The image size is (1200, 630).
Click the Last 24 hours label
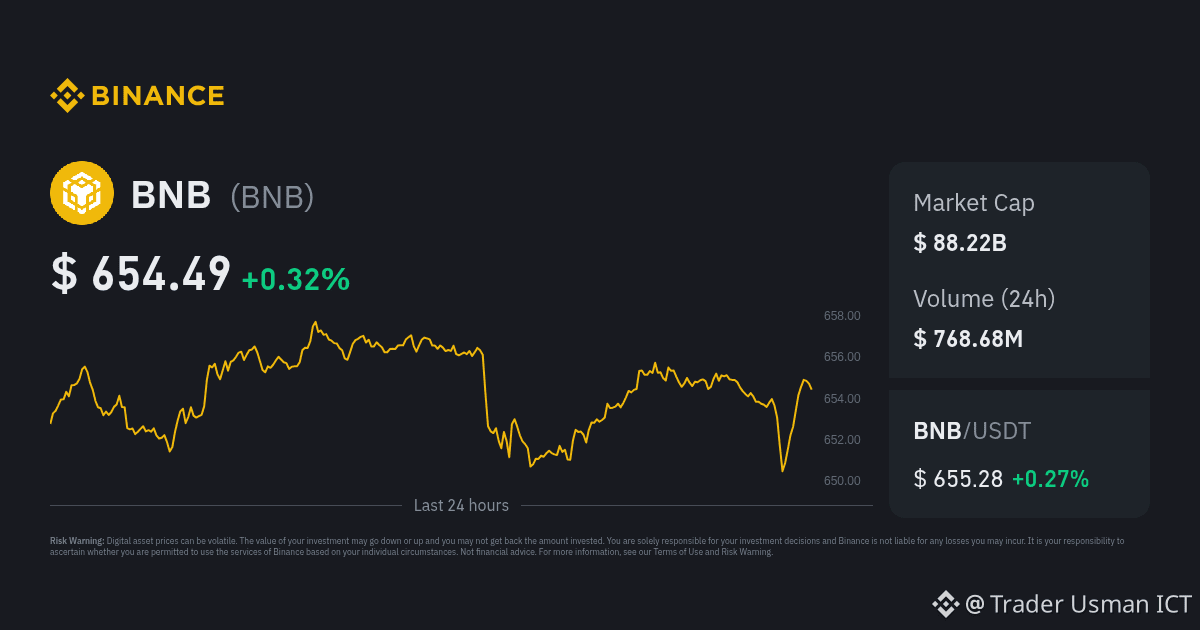pos(461,506)
